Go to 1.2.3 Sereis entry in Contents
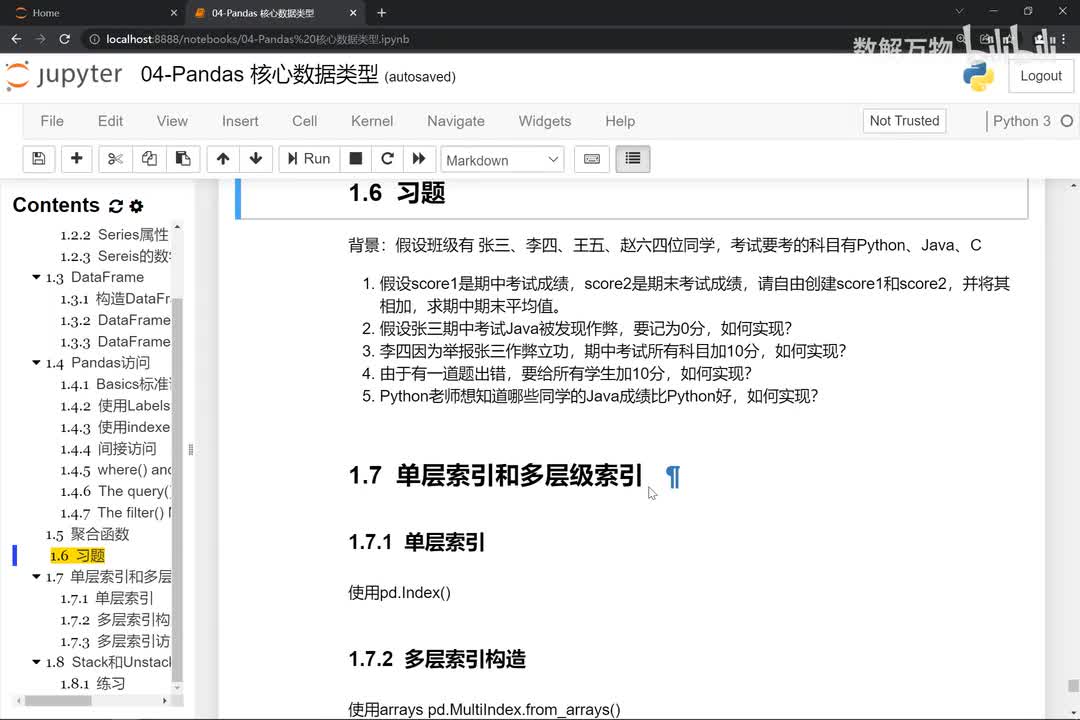Image resolution: width=1080 pixels, height=720 pixels. [x=116, y=256]
